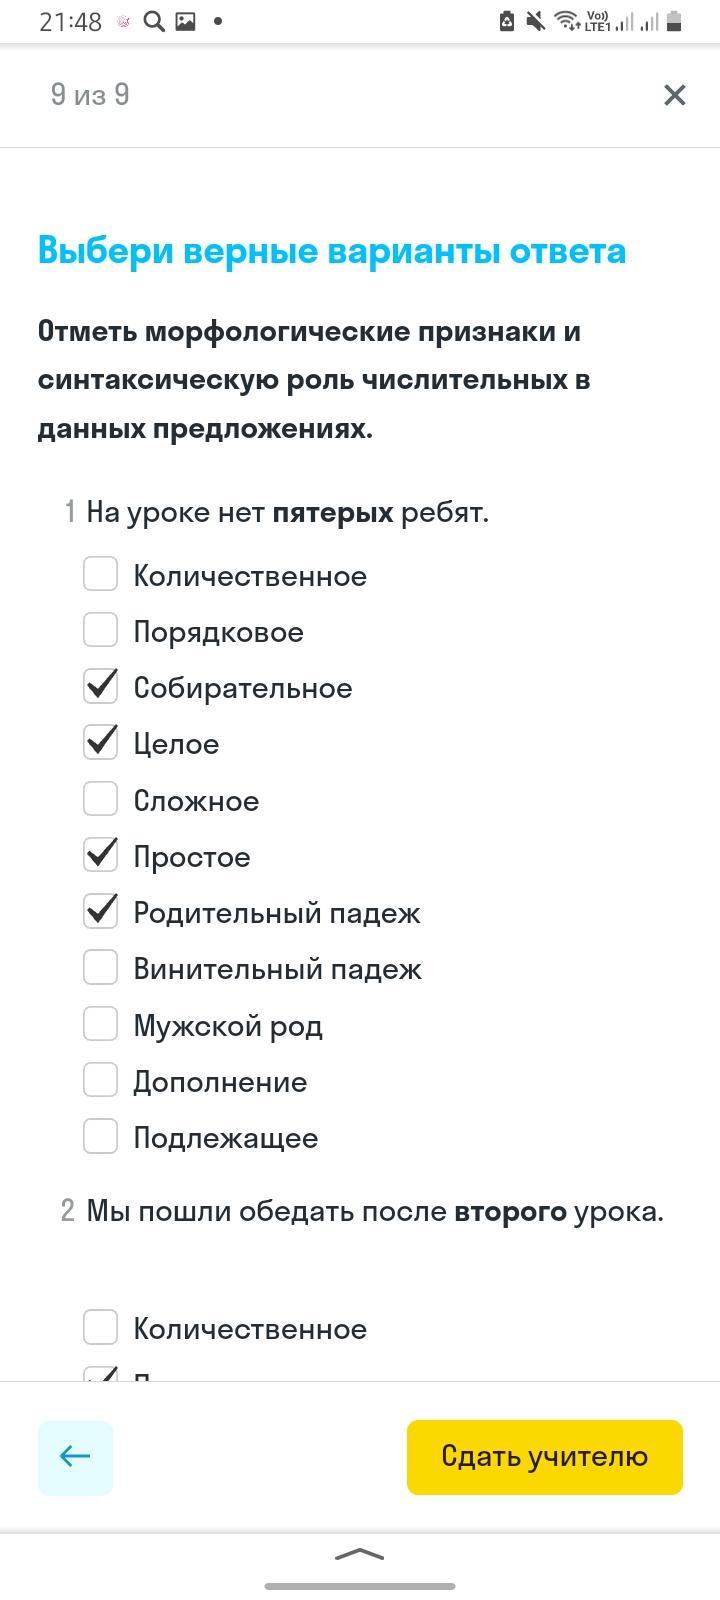Uncheck the Простое checkbox
Image resolution: width=720 pixels, height=1600 pixels.
click(100, 856)
